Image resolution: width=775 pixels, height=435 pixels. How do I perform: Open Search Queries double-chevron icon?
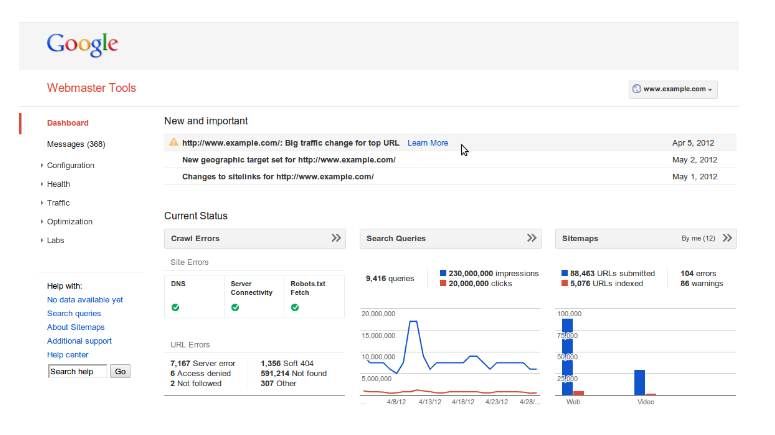click(531, 238)
